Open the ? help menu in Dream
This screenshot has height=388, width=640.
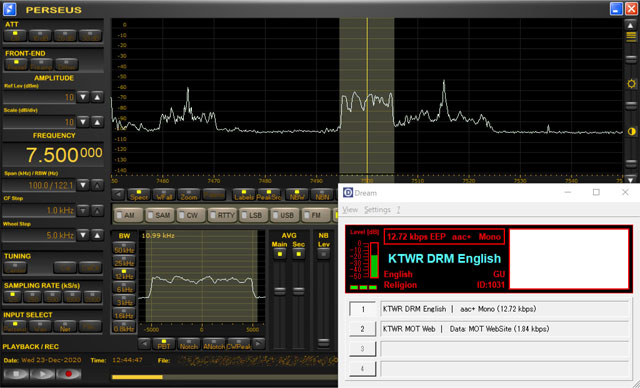398,210
